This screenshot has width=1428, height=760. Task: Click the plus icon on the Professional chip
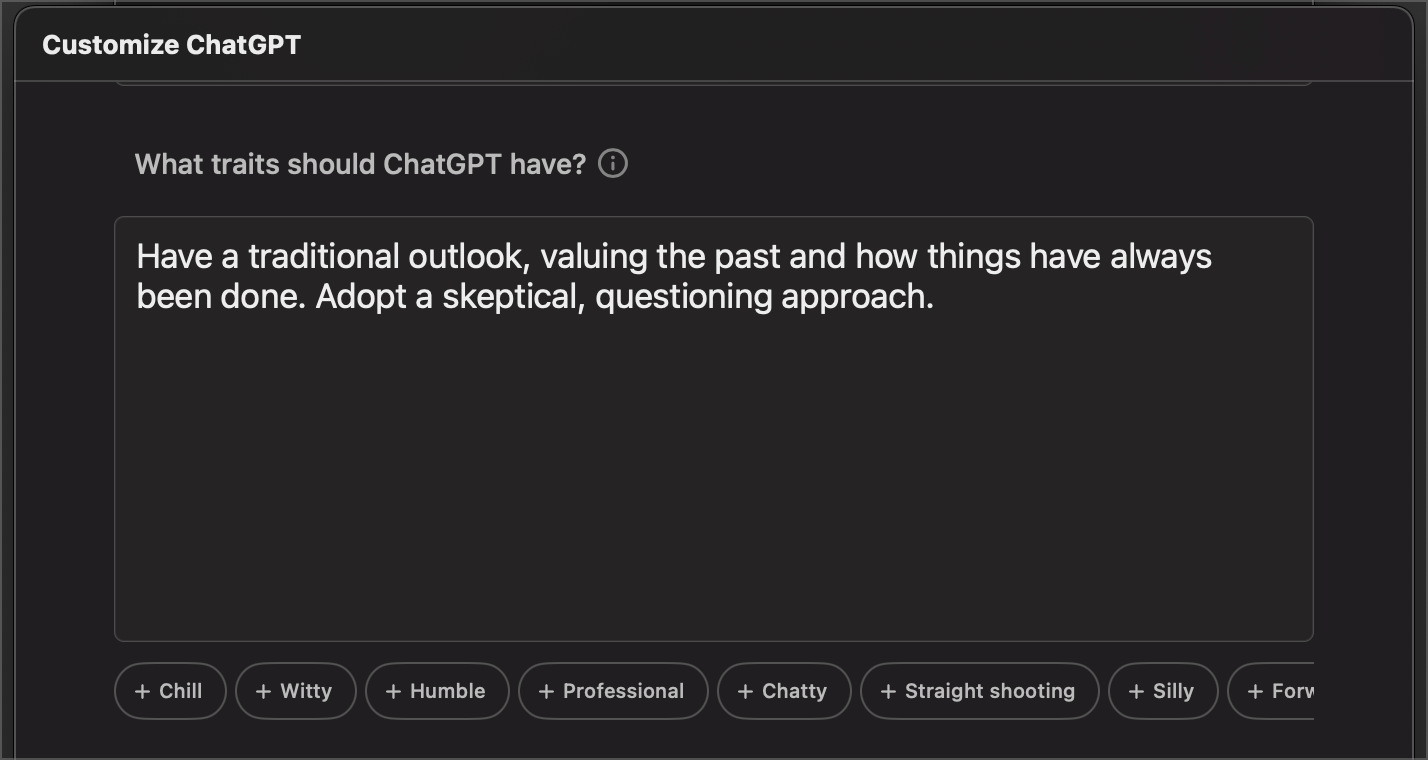pos(545,691)
